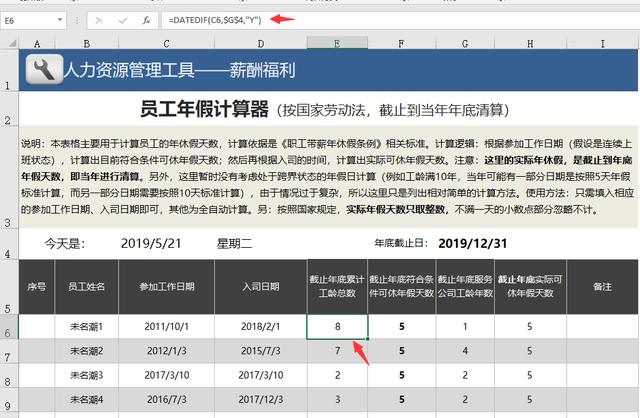The height and width of the screenshot is (418, 640).
Task: Click the cancel (X) icon in formula bar
Action: [x=99, y=19]
